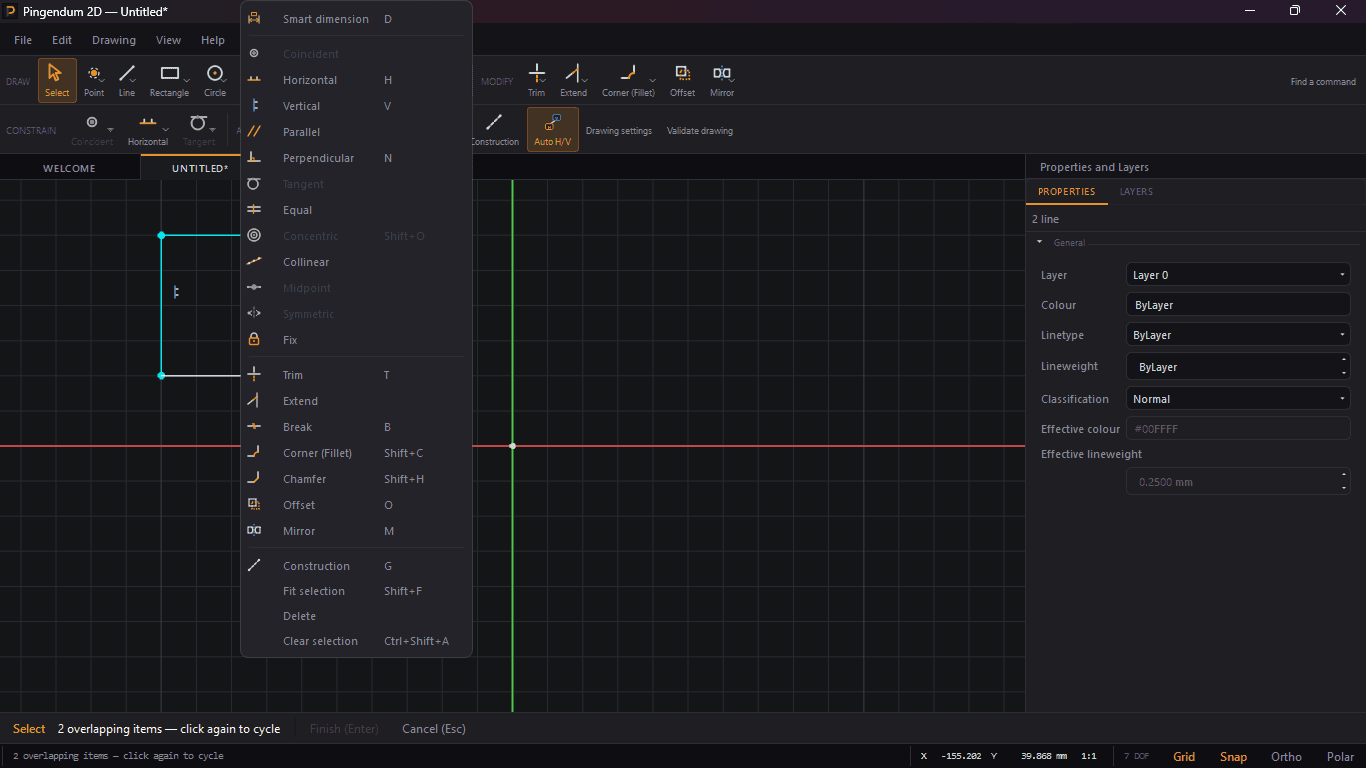The height and width of the screenshot is (768, 1366).
Task: Click Validate drawing
Action: coord(700,131)
